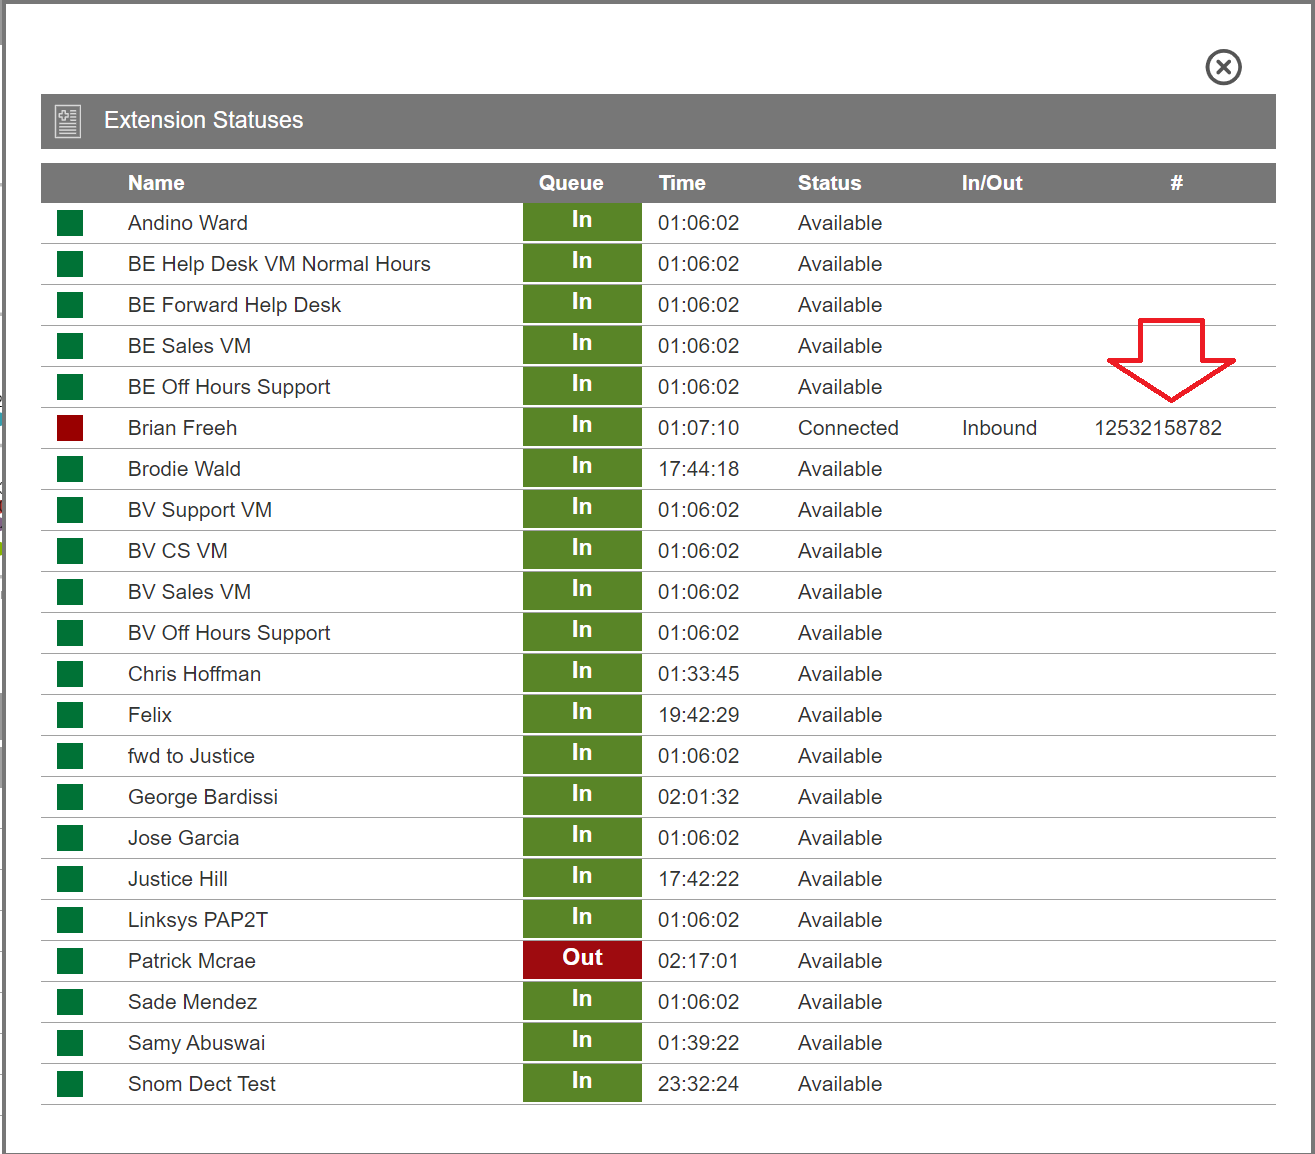The image size is (1315, 1154).
Task: Click Samy Abuswai's status square
Action: [70, 1043]
